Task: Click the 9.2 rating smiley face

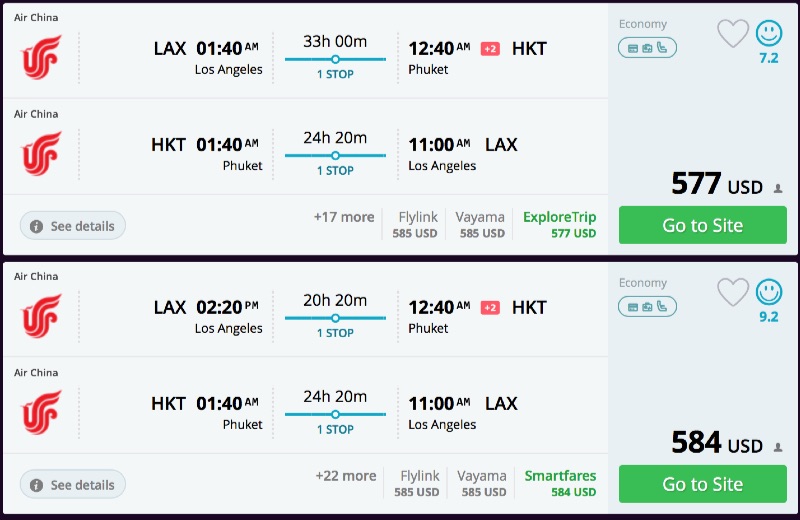Action: [769, 292]
